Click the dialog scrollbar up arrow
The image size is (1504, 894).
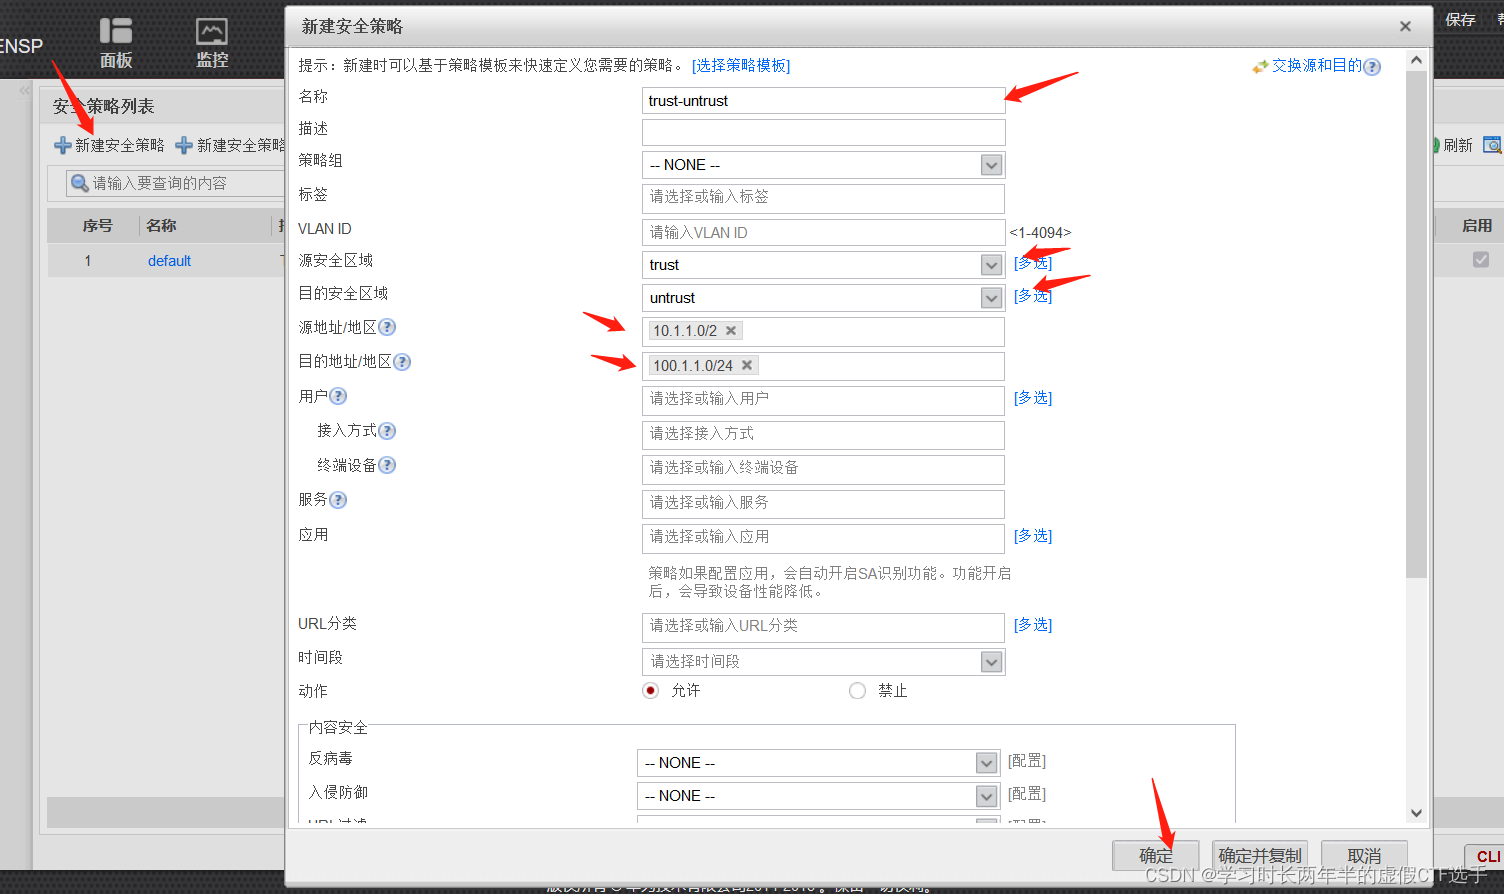(1416, 60)
